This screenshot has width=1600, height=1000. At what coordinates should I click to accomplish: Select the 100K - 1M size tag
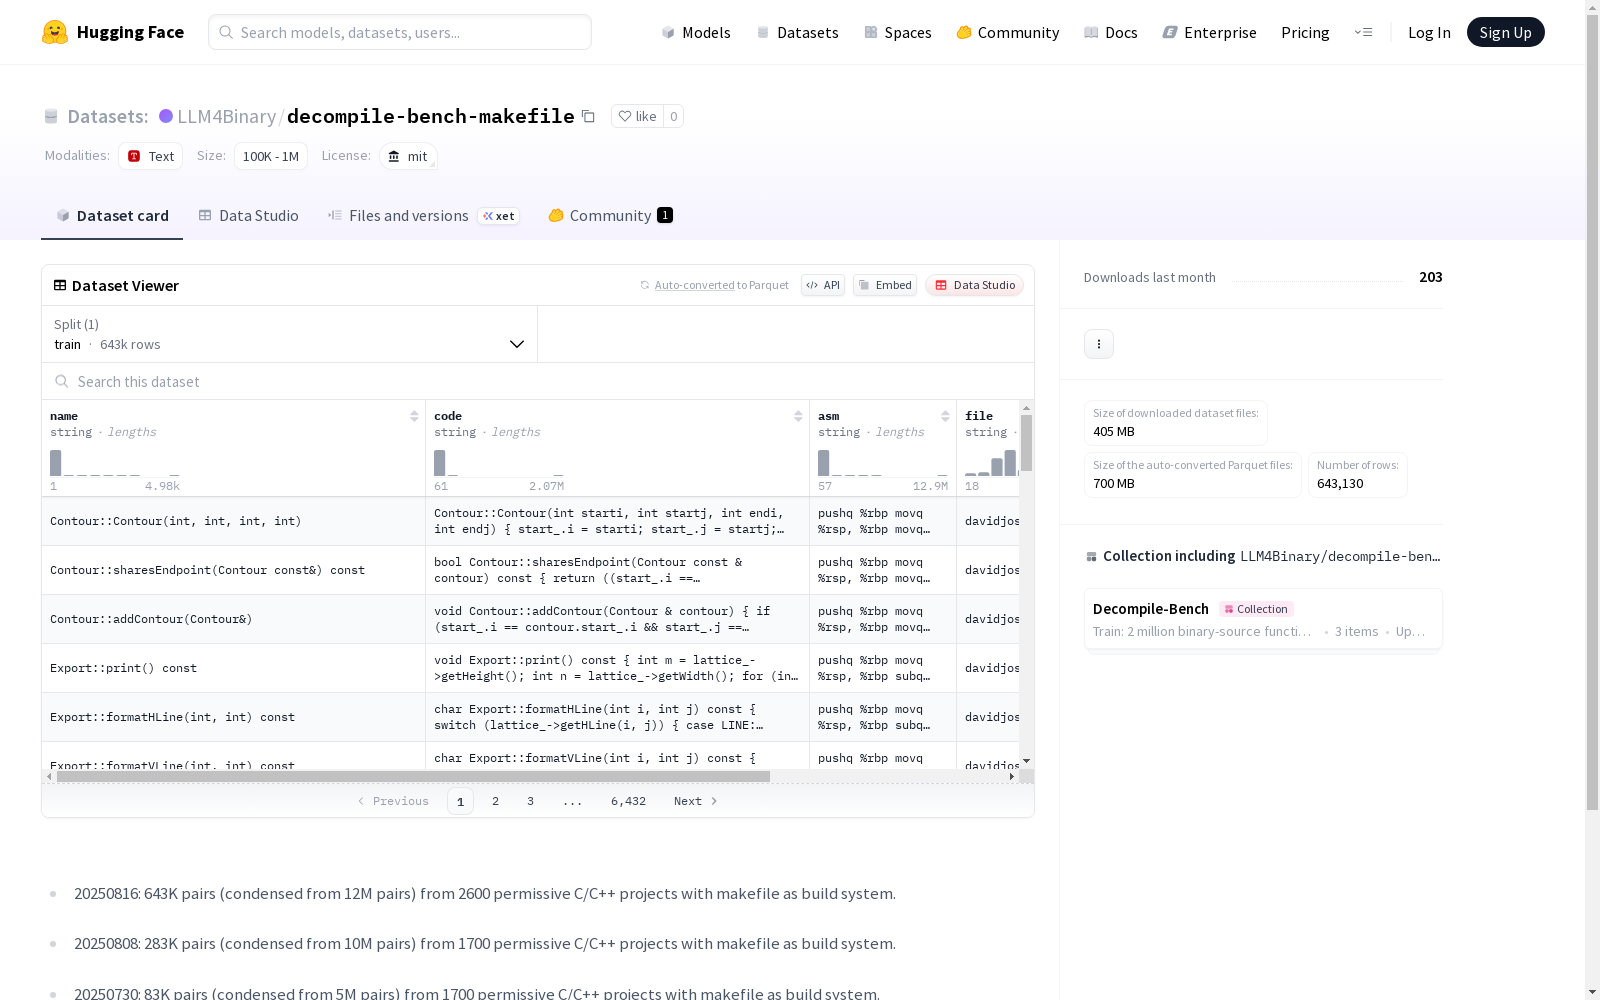point(271,156)
